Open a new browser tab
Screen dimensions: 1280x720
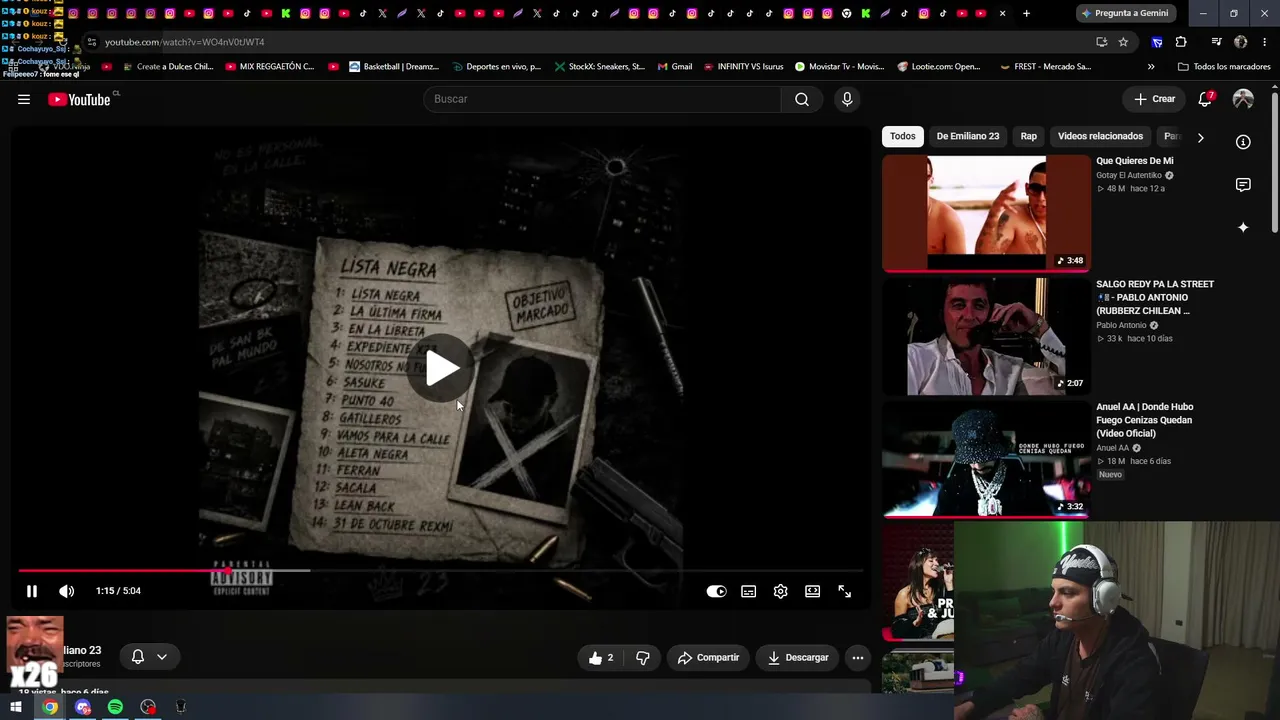[1026, 13]
